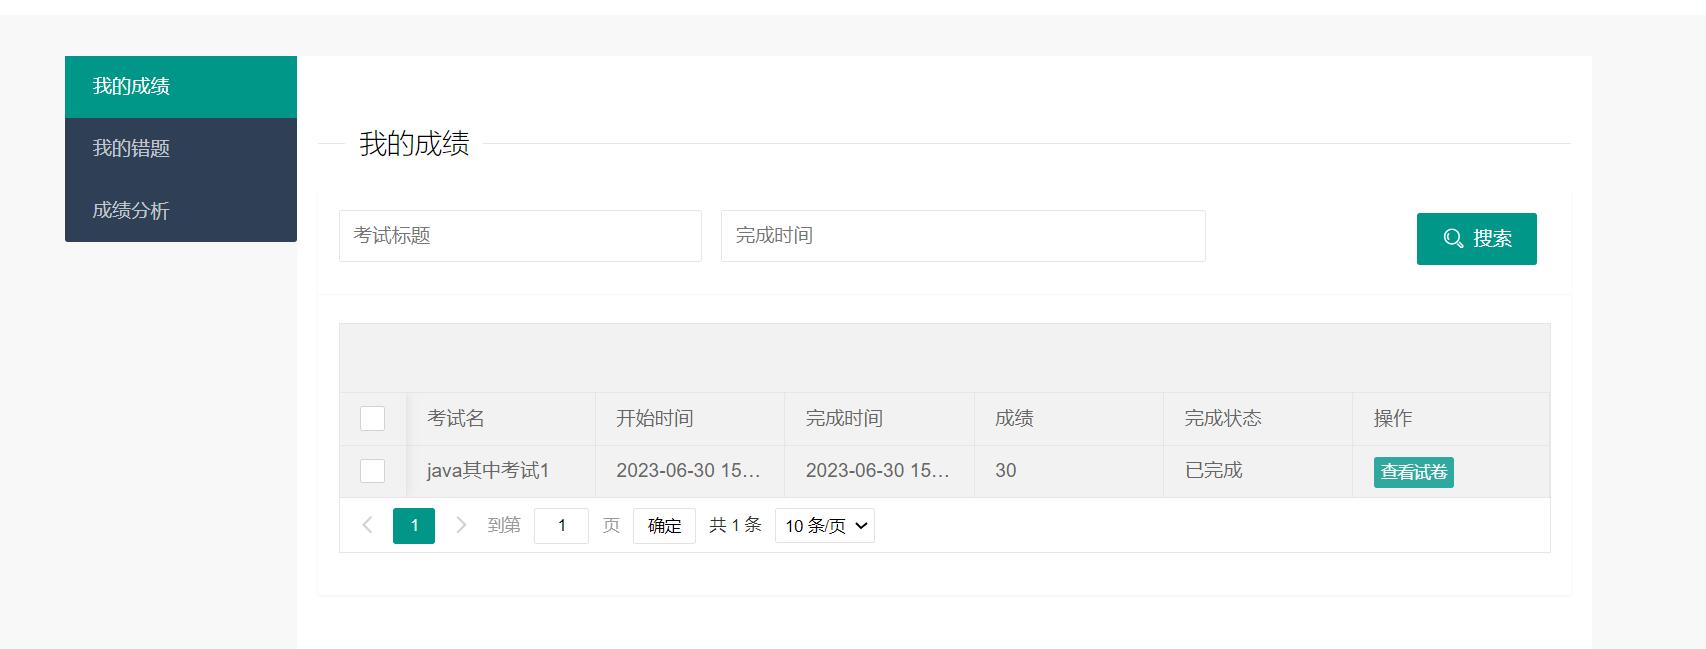Viewport: 1706px width, 649px height.
Task: Click the start time cell 2023-06-30 15…
Action: [690, 471]
